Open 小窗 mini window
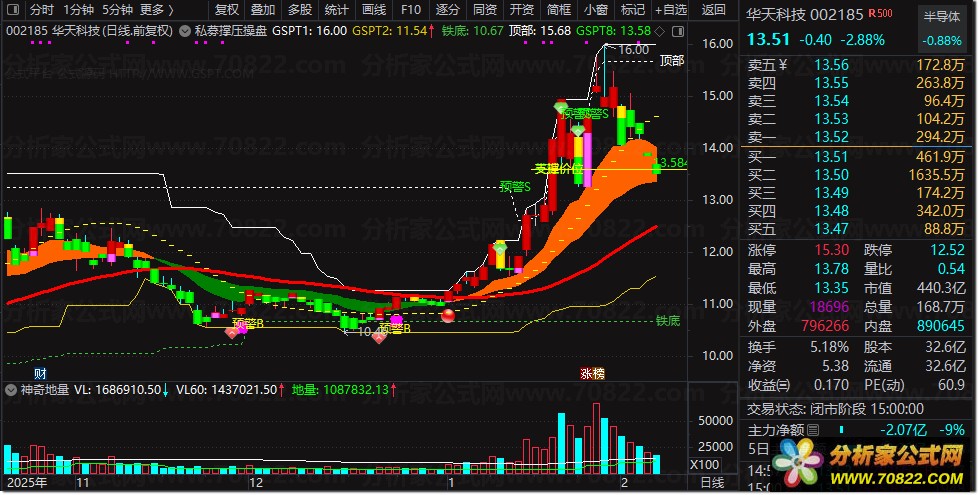 click(596, 10)
